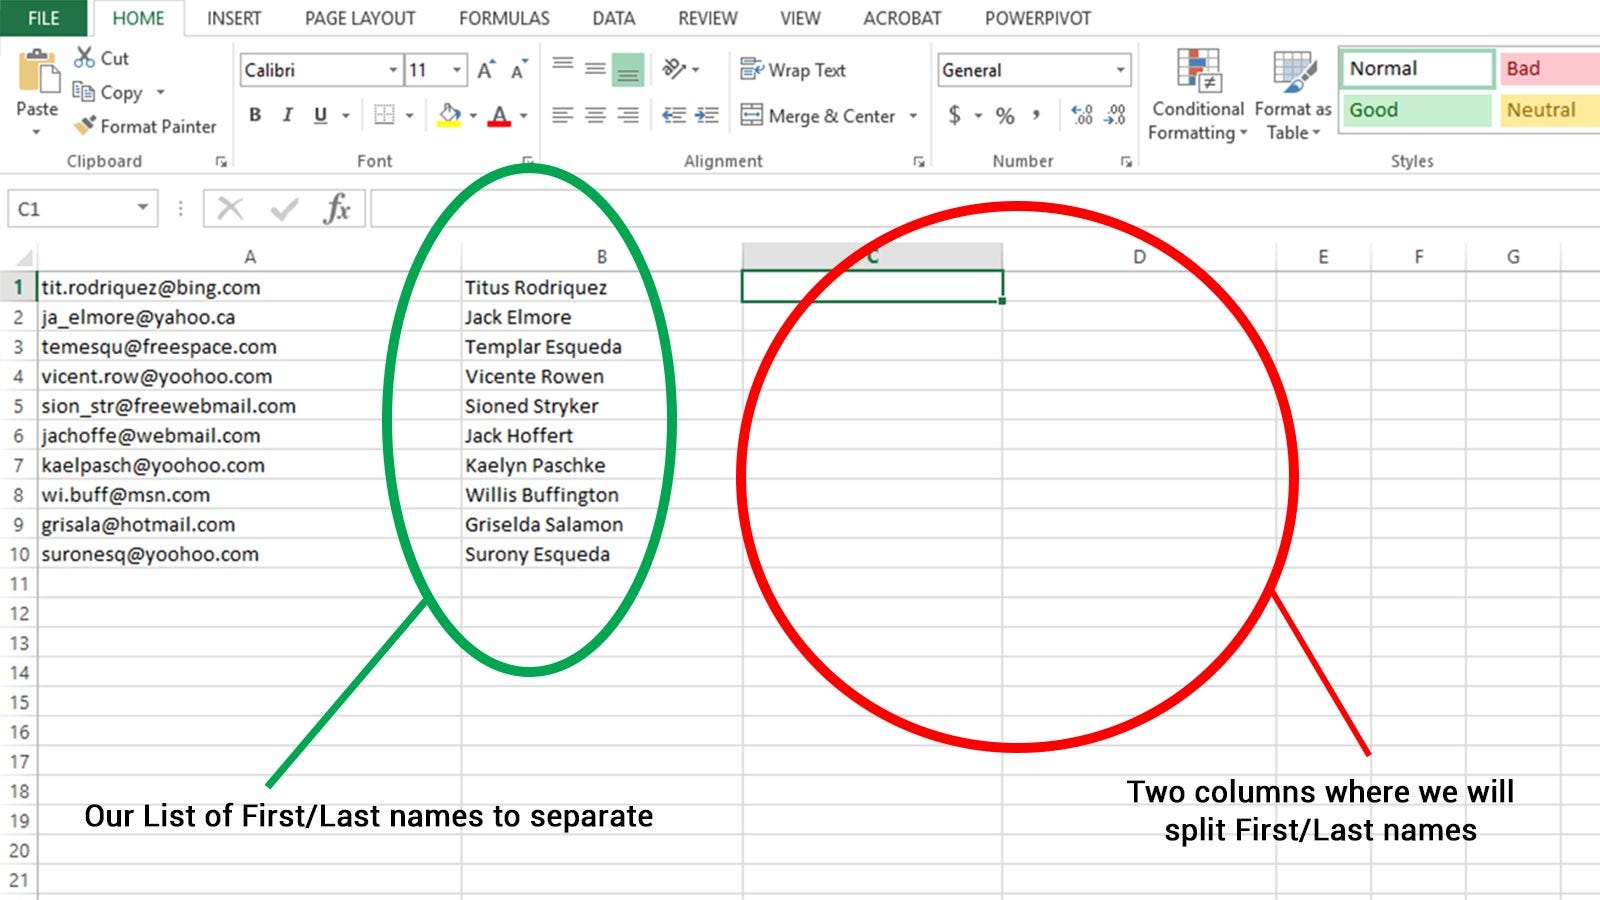Switch to the POWERPIVOT tab

click(x=1037, y=18)
